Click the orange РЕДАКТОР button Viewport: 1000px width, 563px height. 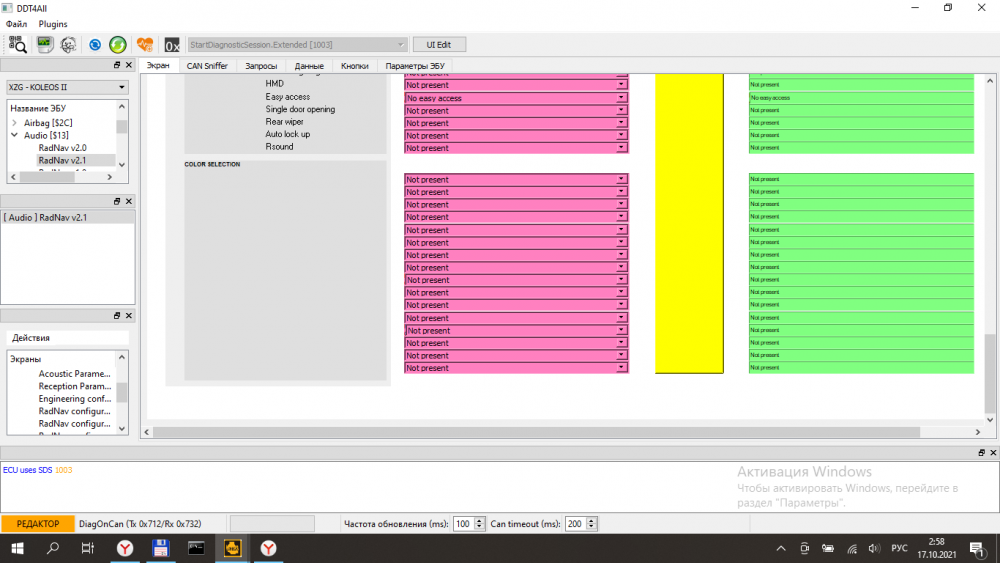pos(38,523)
